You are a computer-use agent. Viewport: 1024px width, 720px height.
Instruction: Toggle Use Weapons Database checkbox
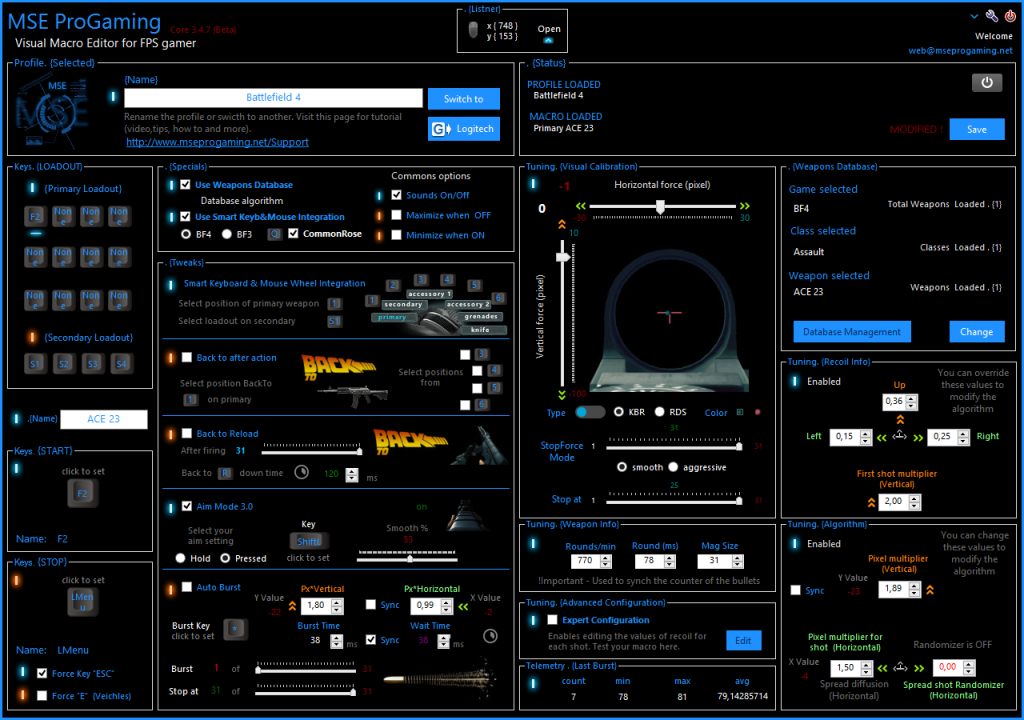click(x=185, y=185)
